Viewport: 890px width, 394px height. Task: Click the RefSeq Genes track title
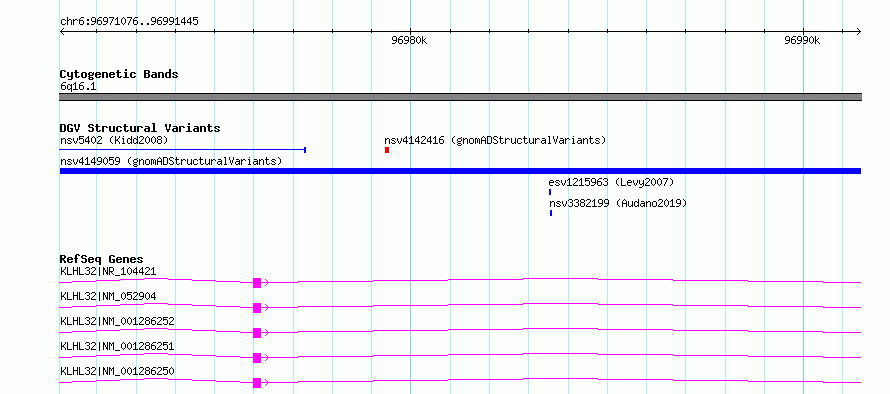click(x=102, y=259)
